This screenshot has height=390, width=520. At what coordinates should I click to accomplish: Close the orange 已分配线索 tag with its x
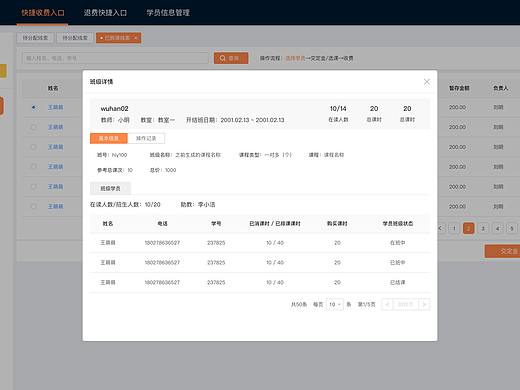point(136,38)
